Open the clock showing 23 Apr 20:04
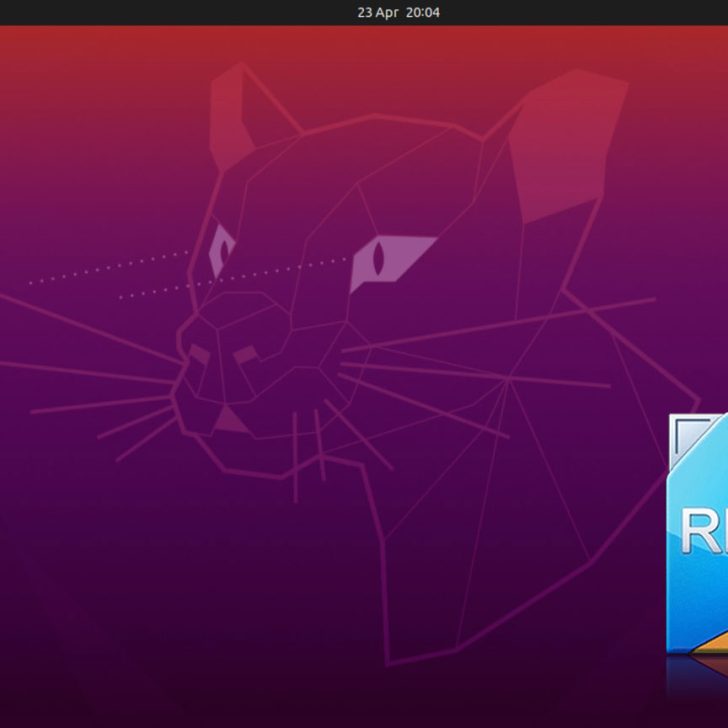 pos(398,13)
